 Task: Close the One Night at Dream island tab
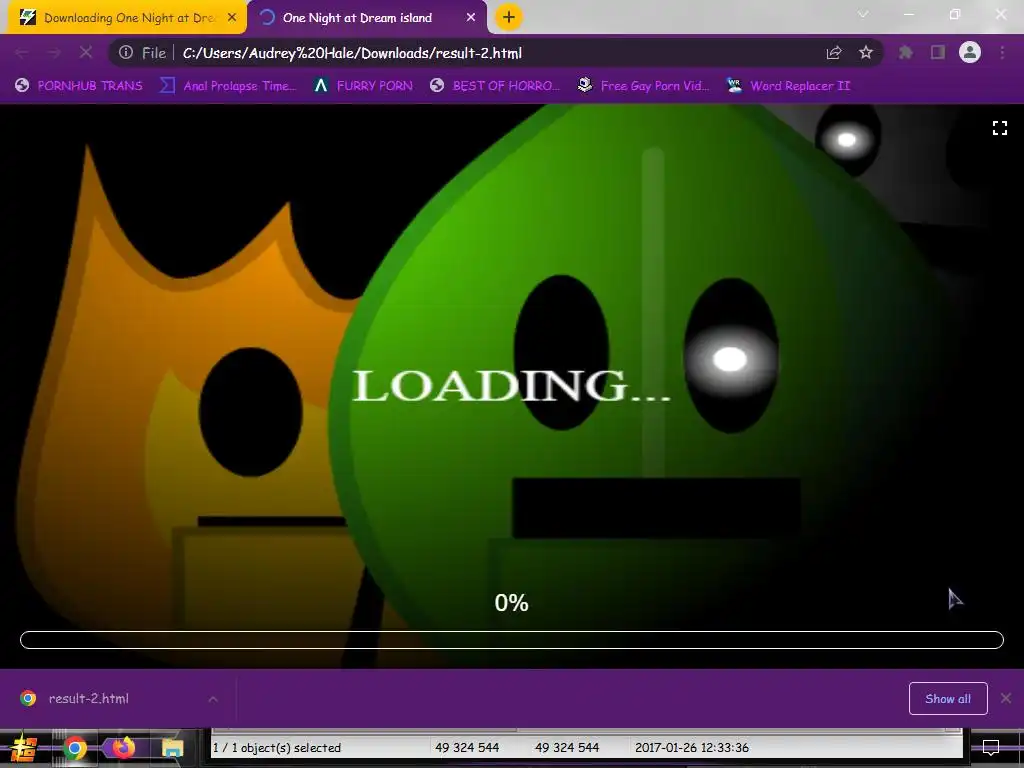[x=471, y=18]
